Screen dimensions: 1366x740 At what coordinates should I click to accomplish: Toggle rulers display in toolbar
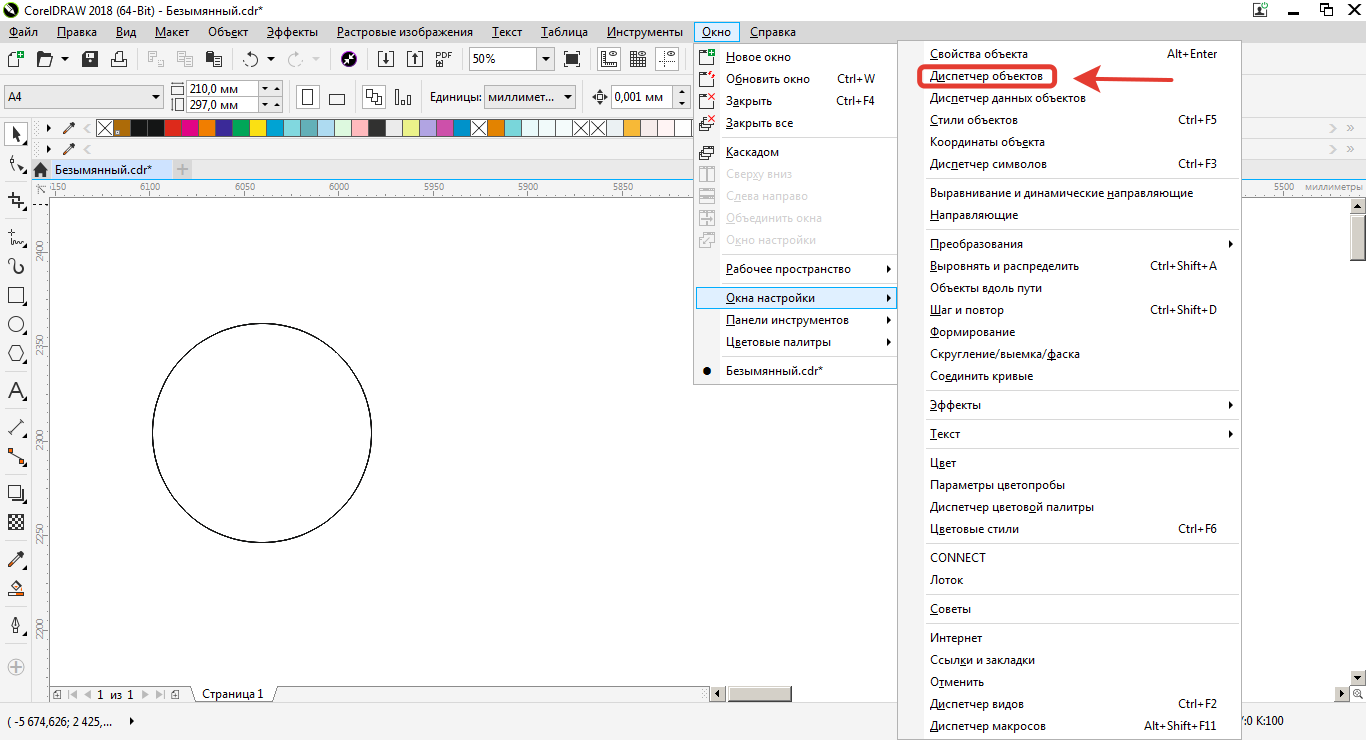click(x=608, y=59)
